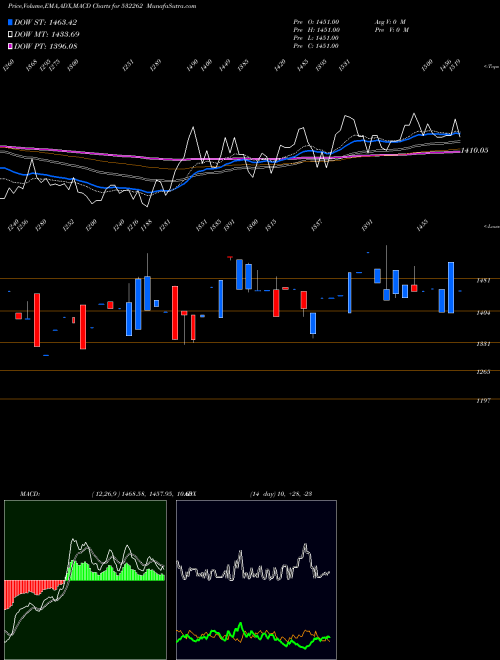Select the 'DOW ST: 1463.42' label

point(45,22)
